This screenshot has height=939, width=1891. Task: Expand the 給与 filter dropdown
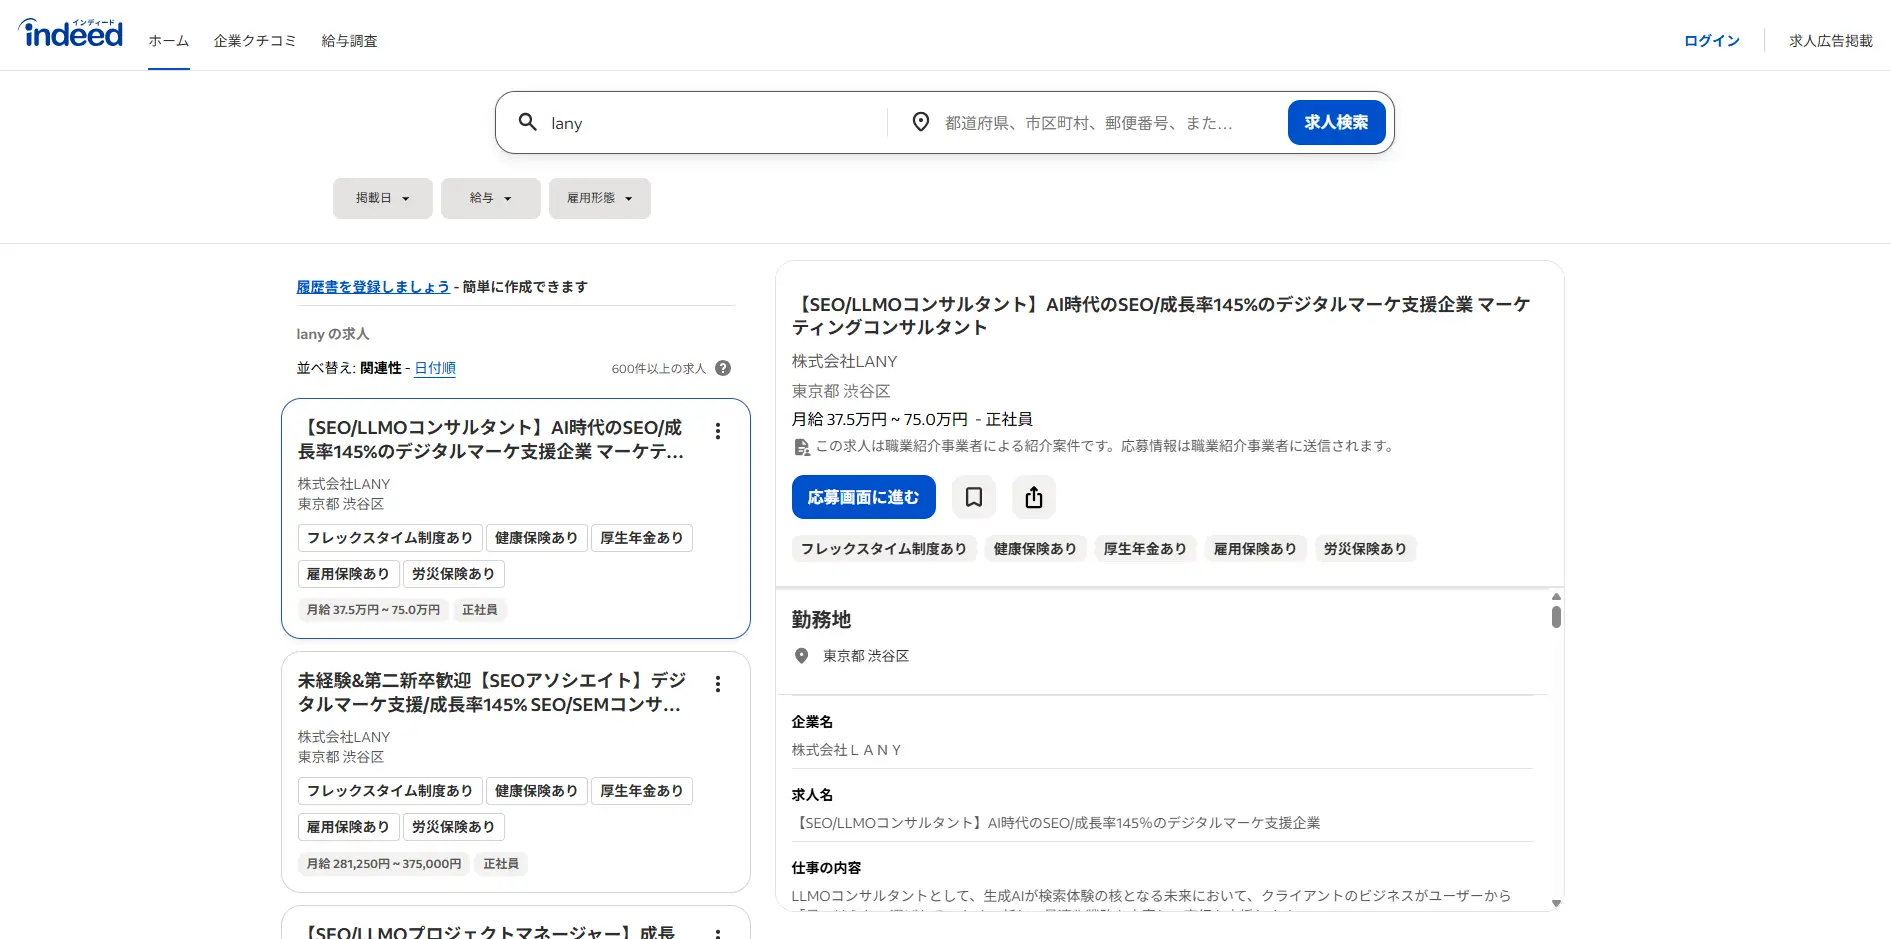pos(491,198)
